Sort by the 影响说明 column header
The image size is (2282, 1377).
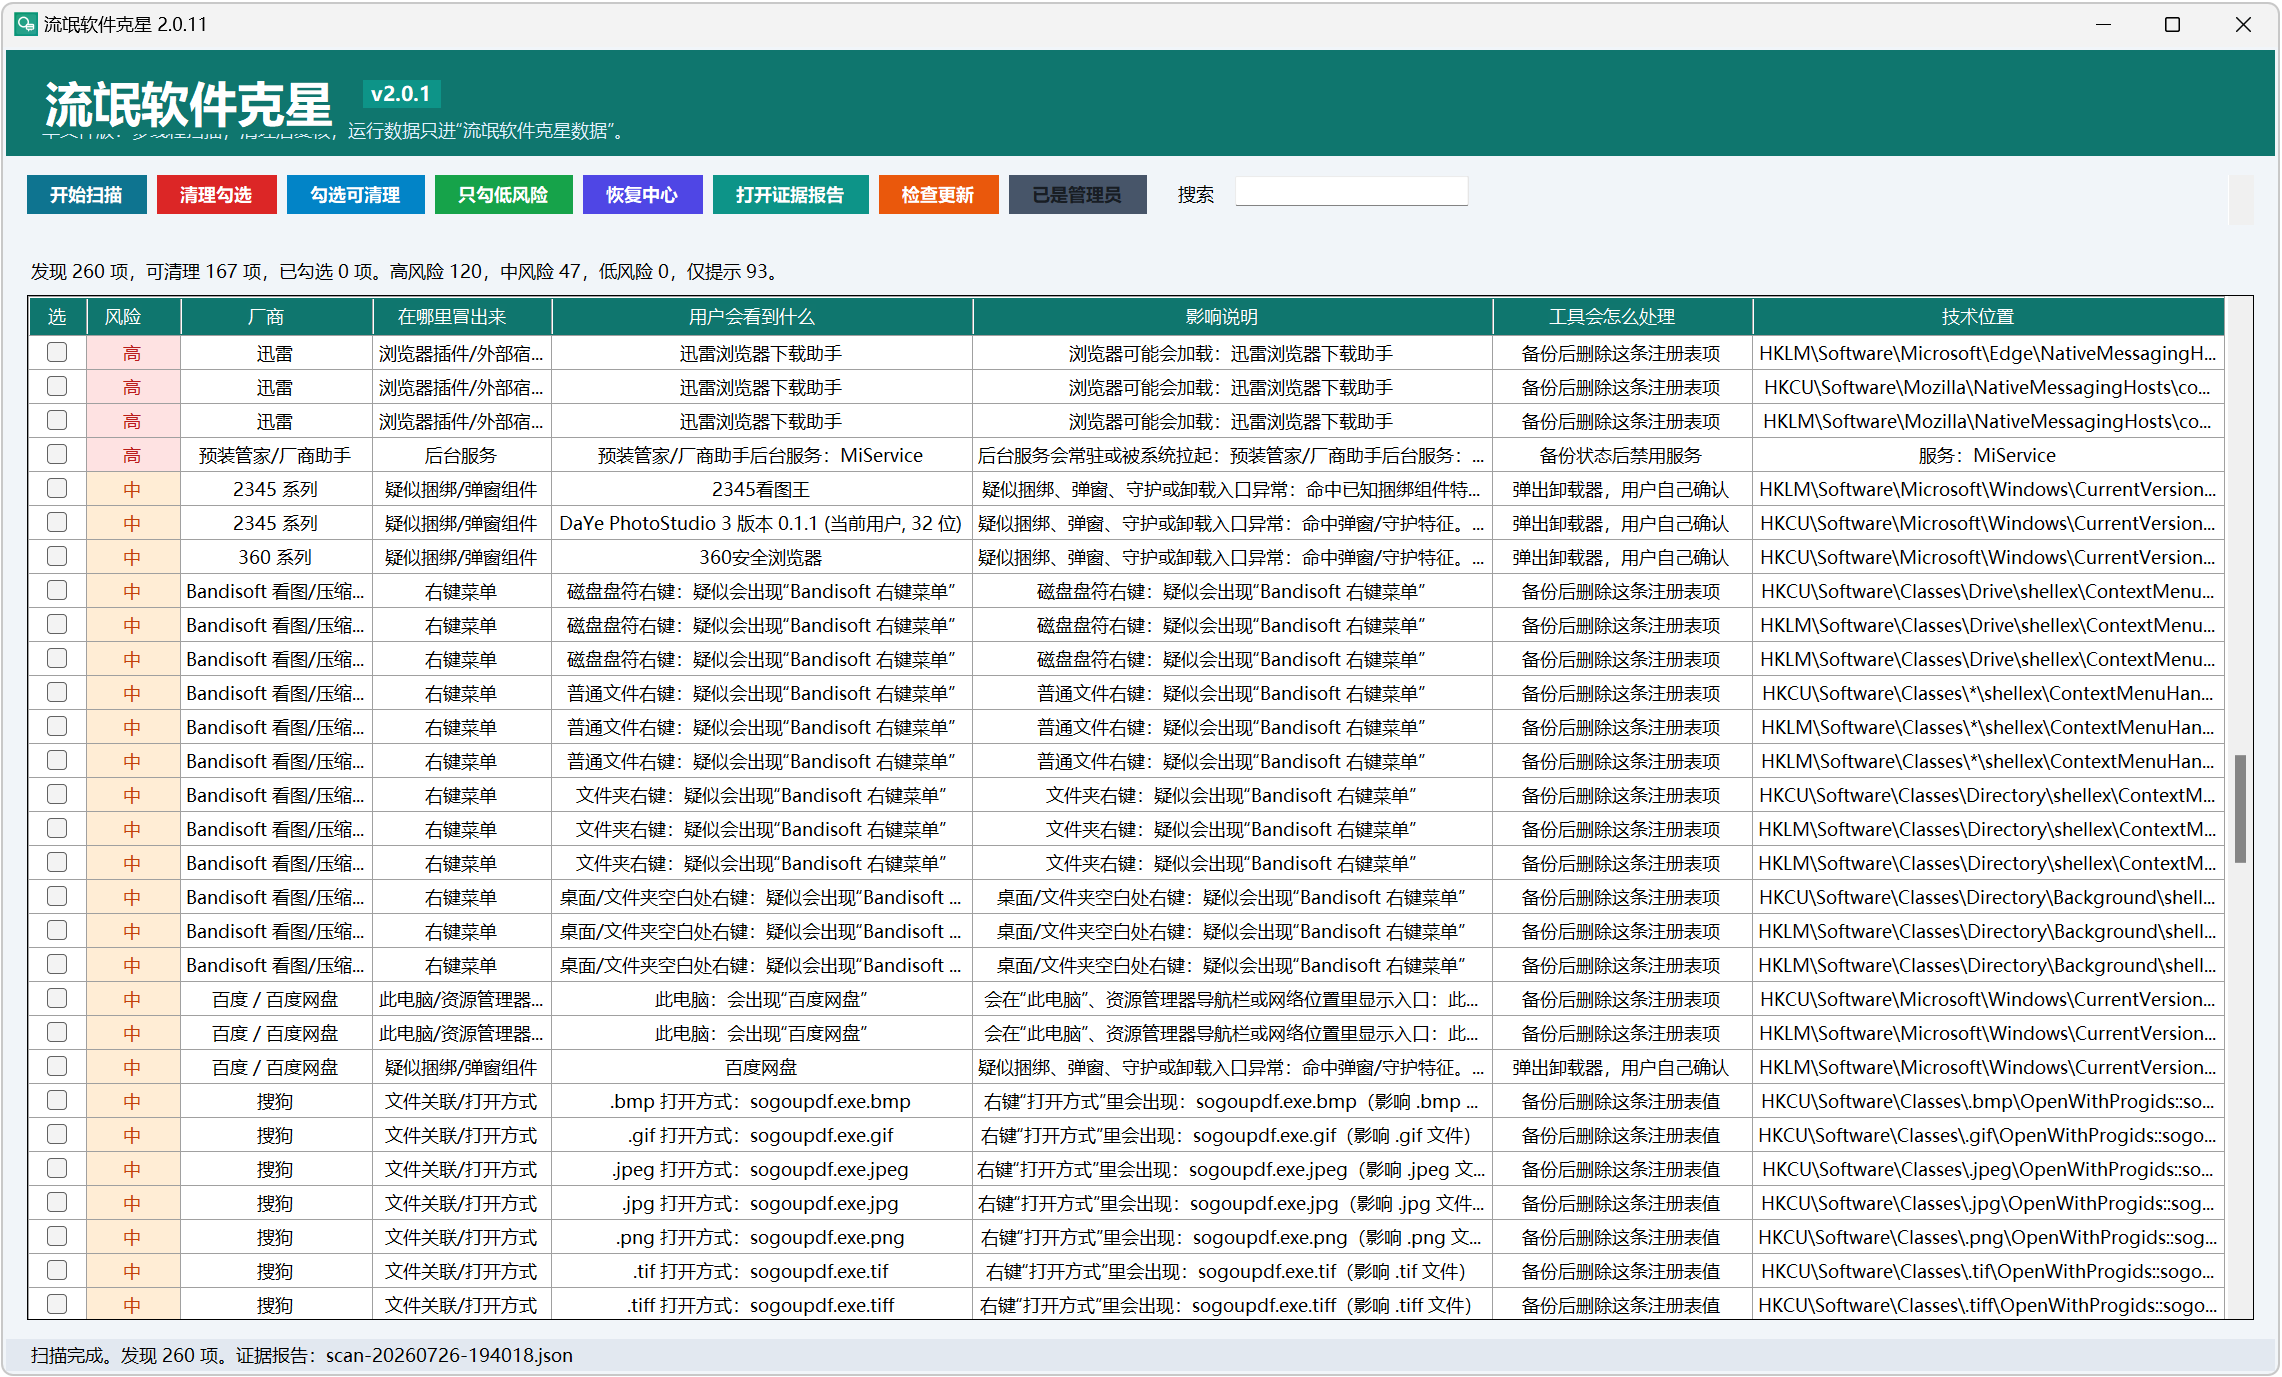tap(1232, 317)
